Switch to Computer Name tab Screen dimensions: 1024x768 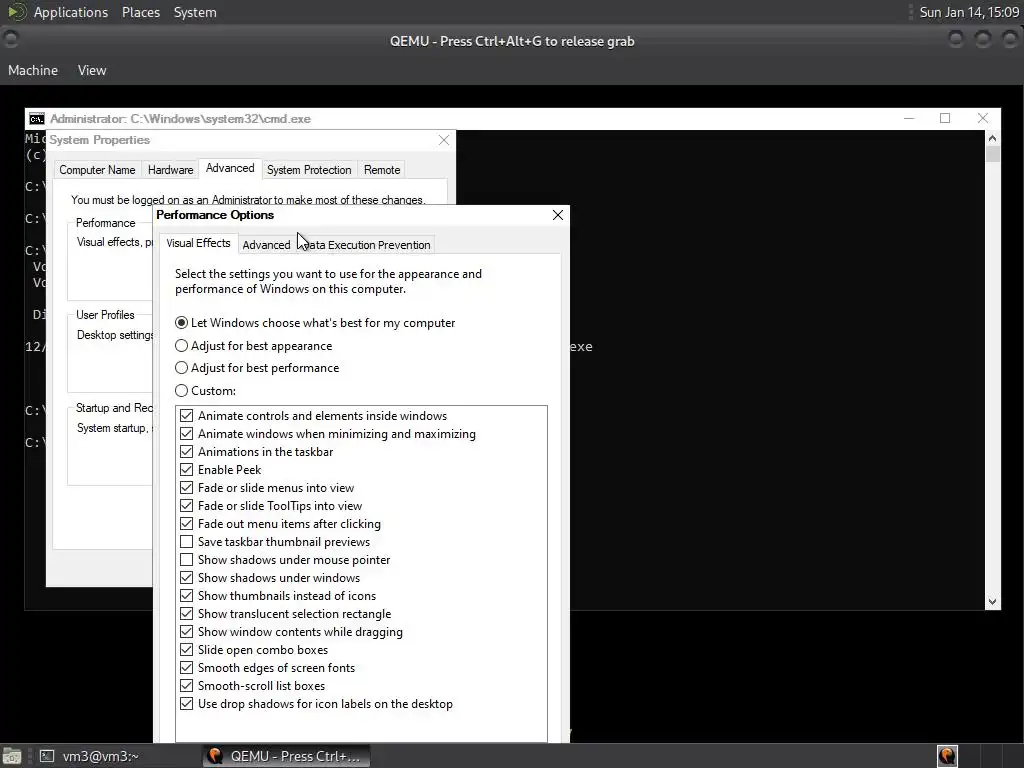97,170
